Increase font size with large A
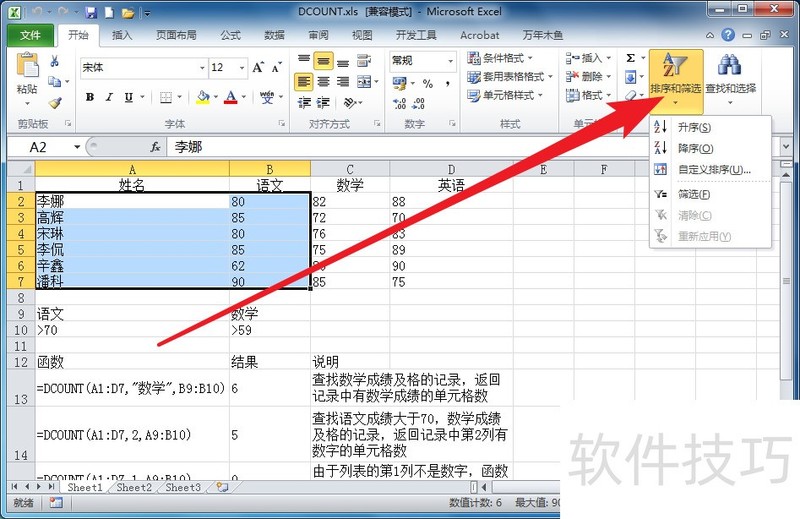The height and width of the screenshot is (519, 800). click(x=258, y=67)
